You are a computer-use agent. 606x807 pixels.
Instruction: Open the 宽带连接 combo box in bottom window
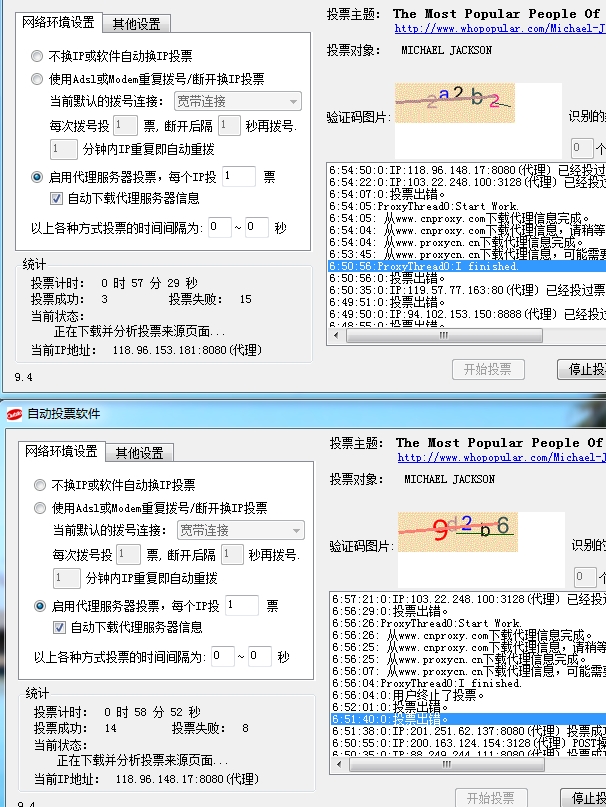coord(240,530)
